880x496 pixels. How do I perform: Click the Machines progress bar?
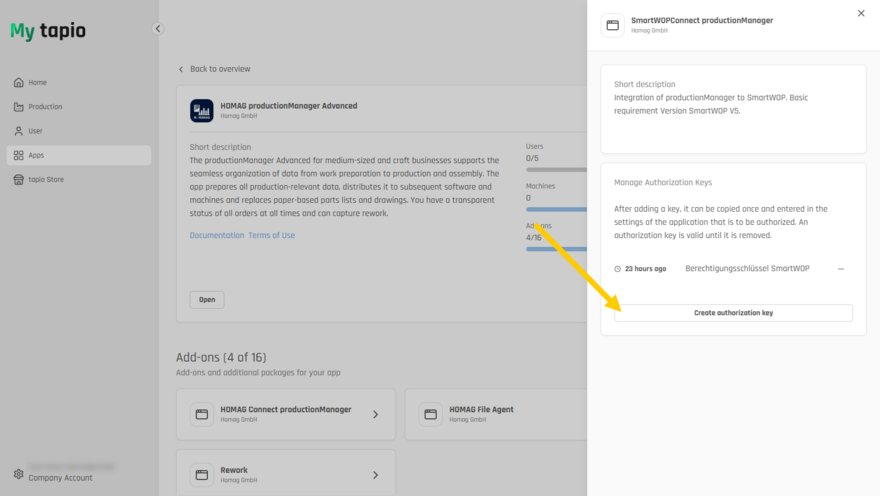[x=556, y=209]
